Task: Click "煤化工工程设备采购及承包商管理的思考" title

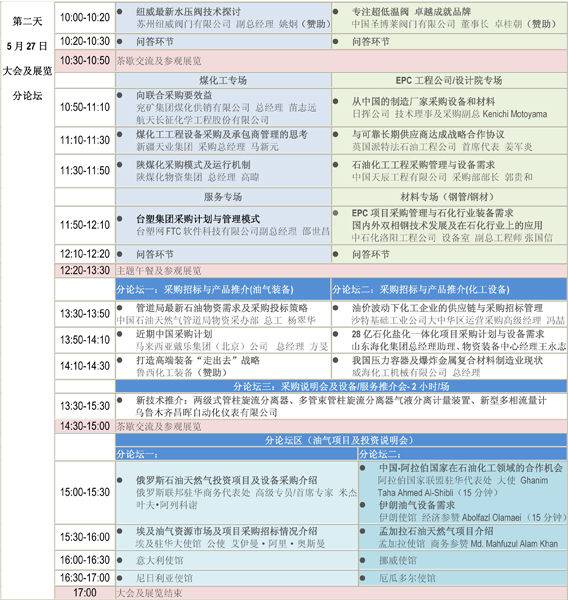Action: [x=222, y=134]
